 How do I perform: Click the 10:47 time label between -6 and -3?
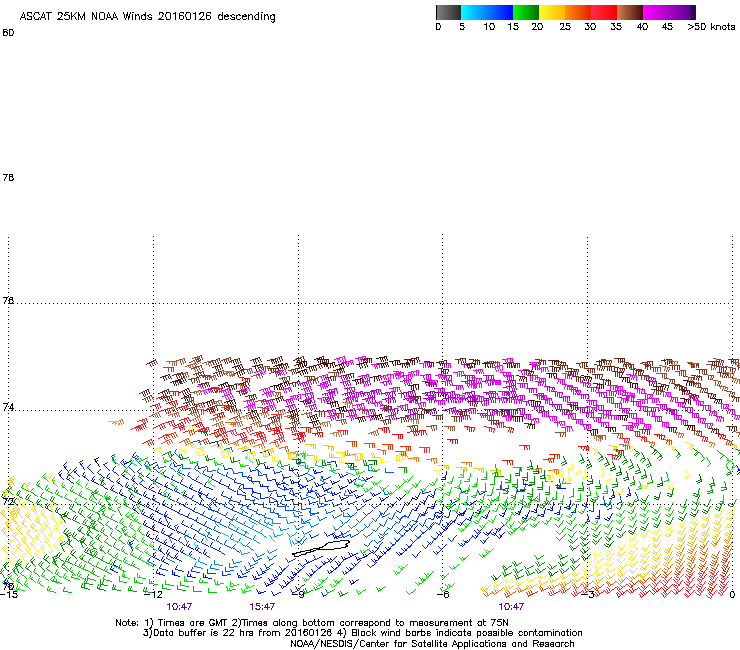[511, 607]
